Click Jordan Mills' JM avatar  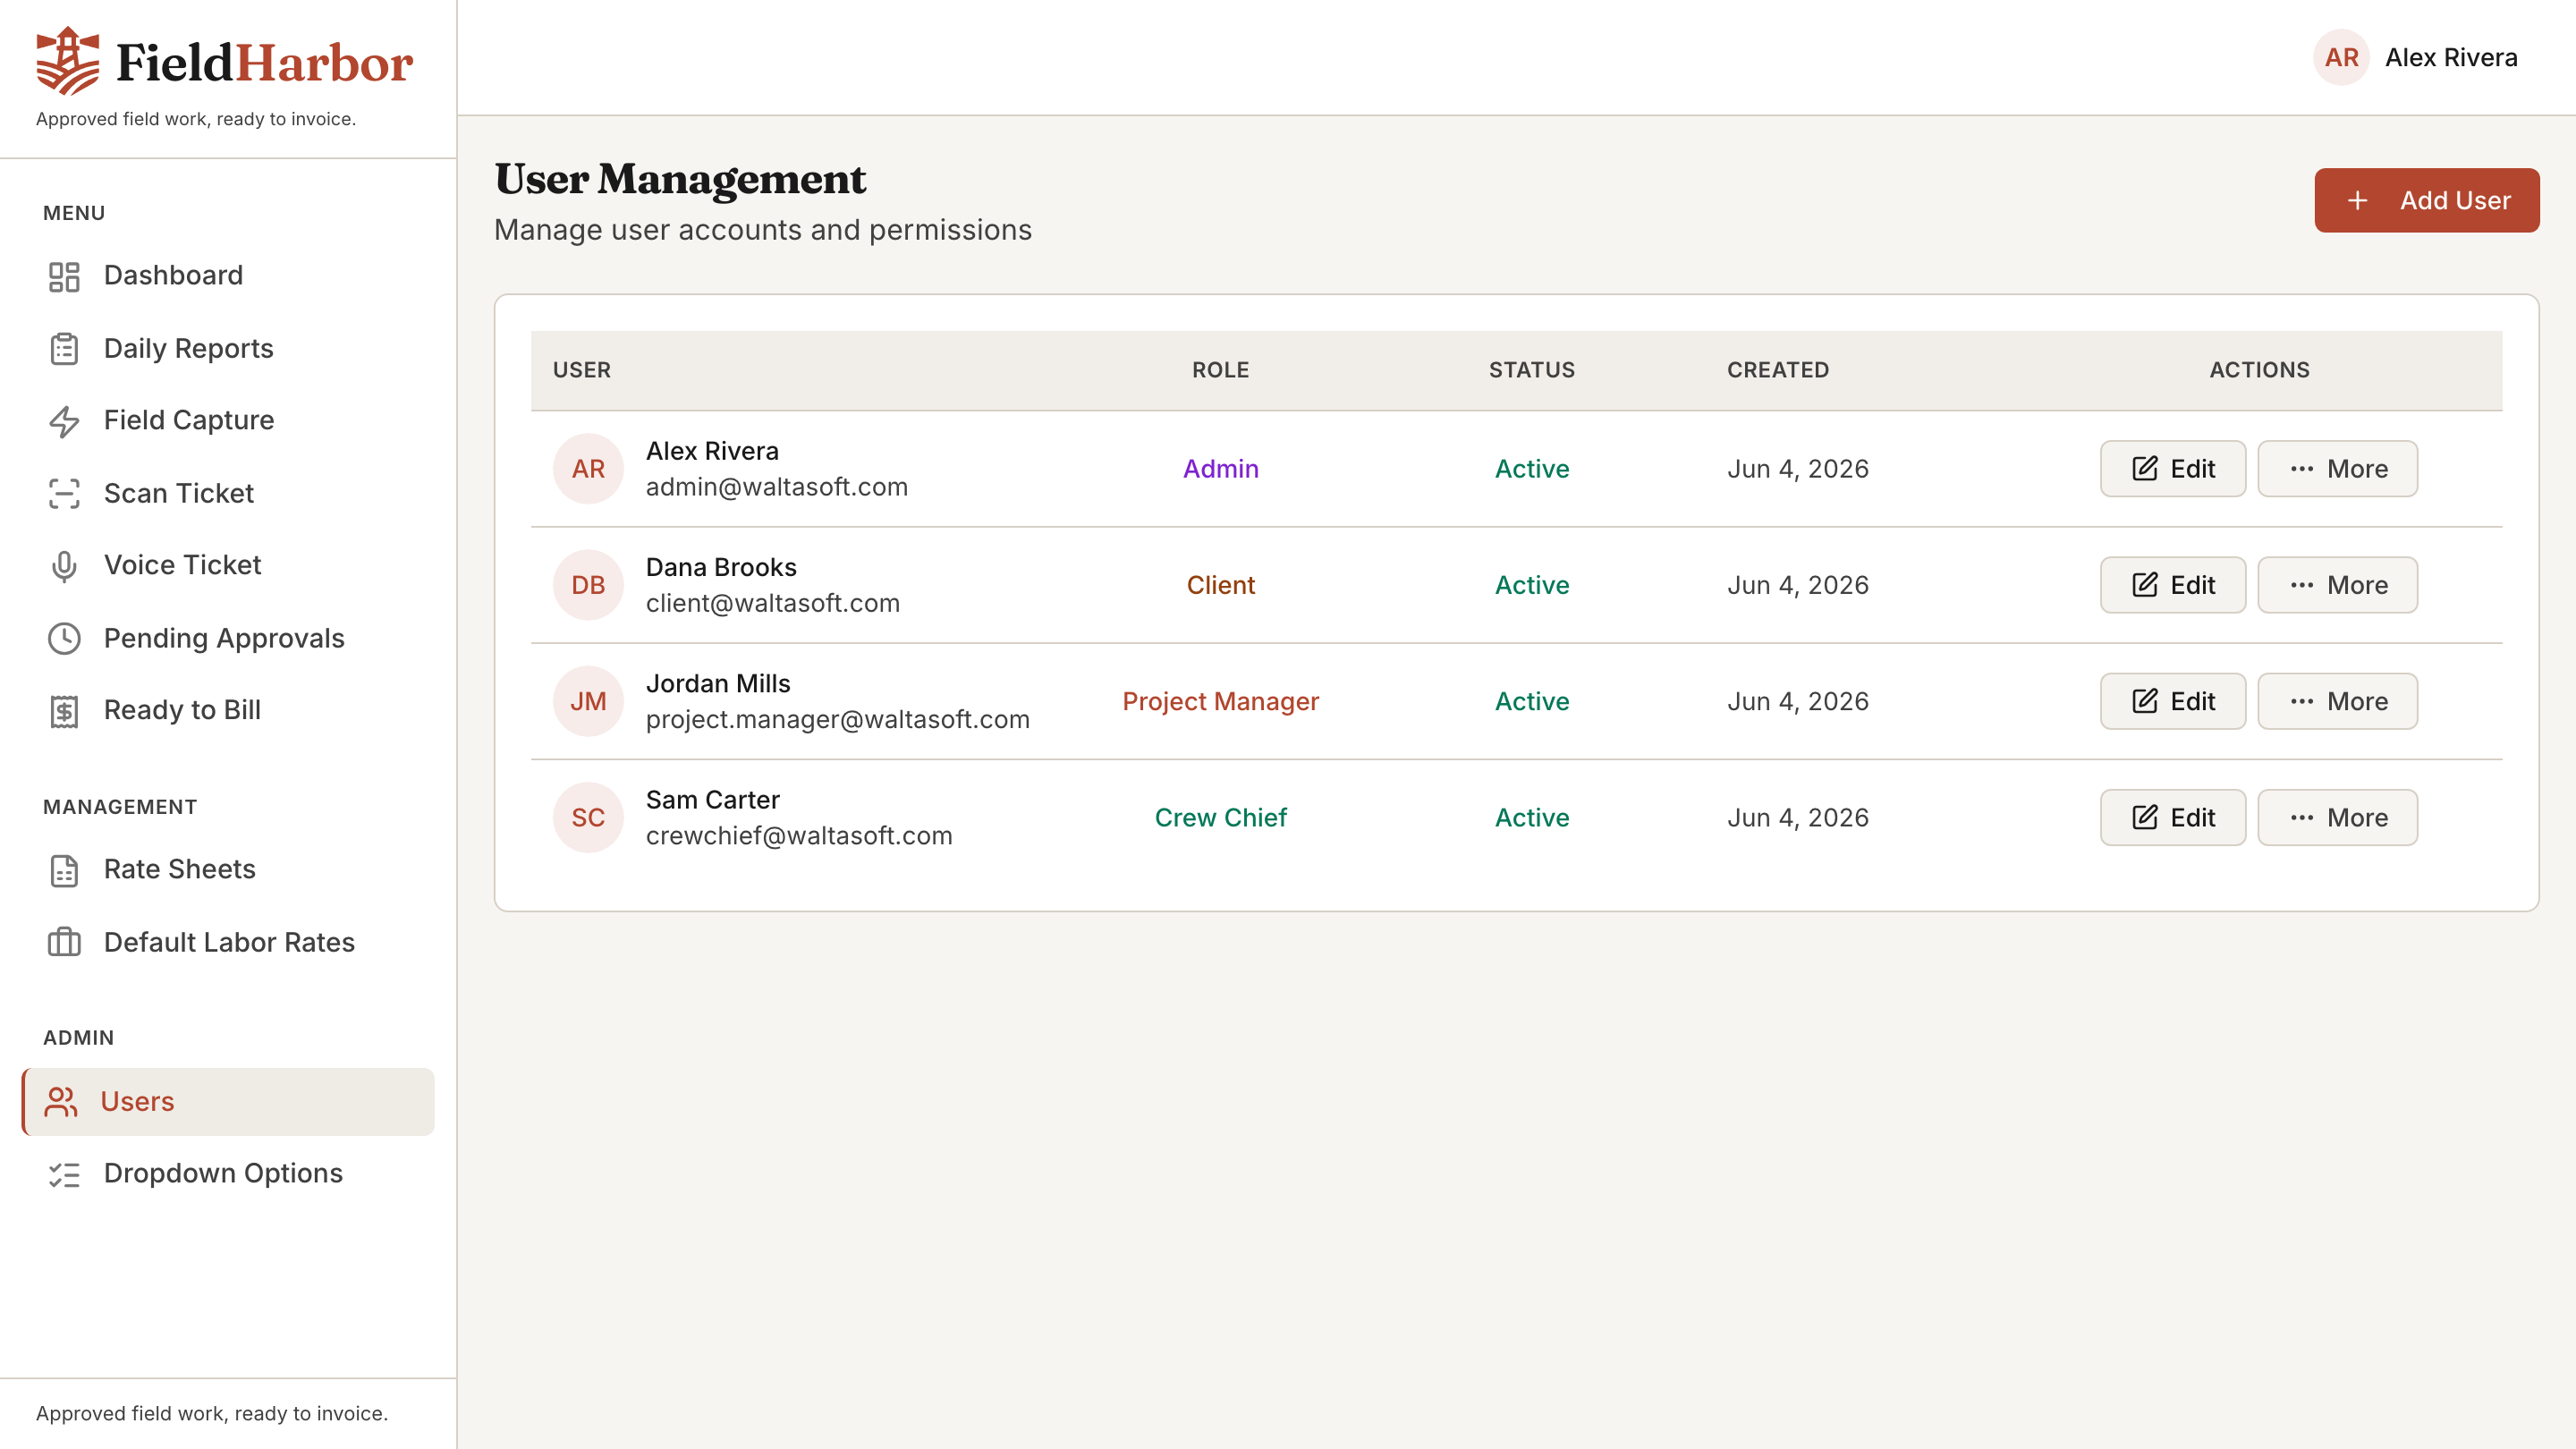pos(588,701)
